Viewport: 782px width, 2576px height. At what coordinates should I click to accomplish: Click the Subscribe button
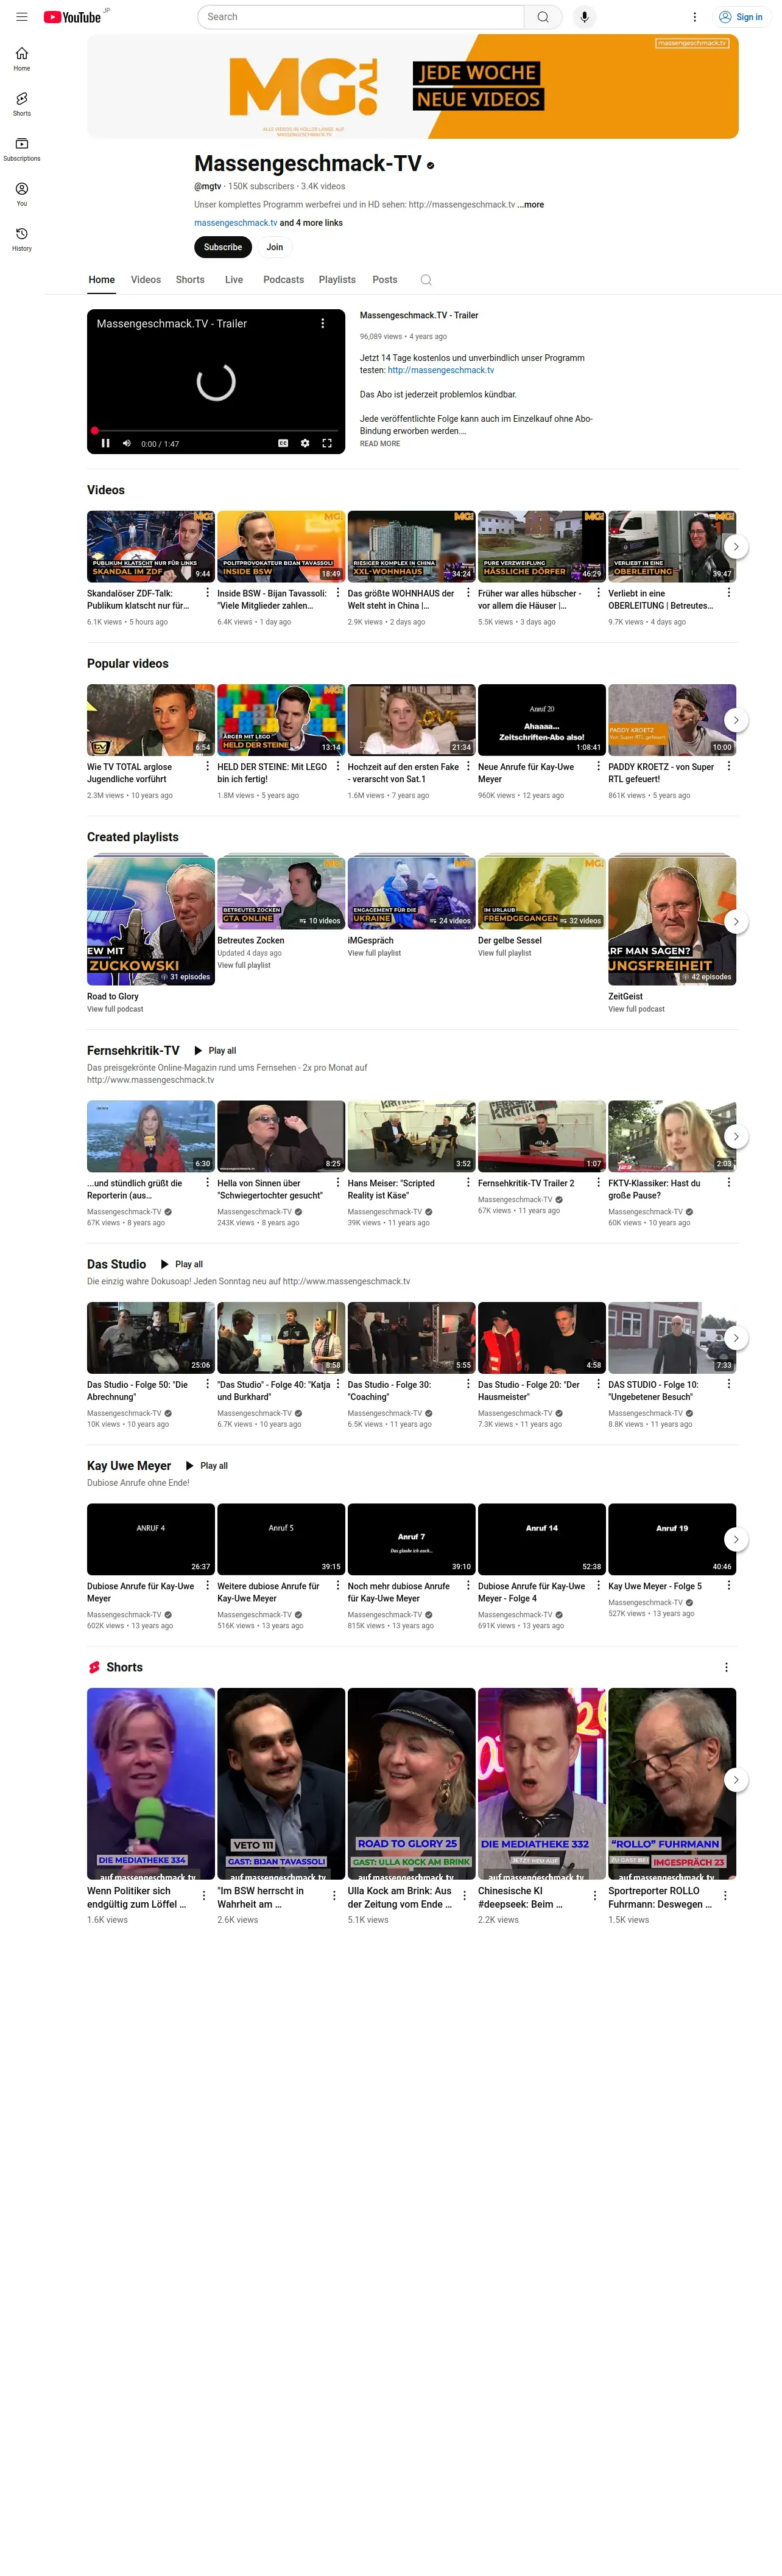point(223,247)
